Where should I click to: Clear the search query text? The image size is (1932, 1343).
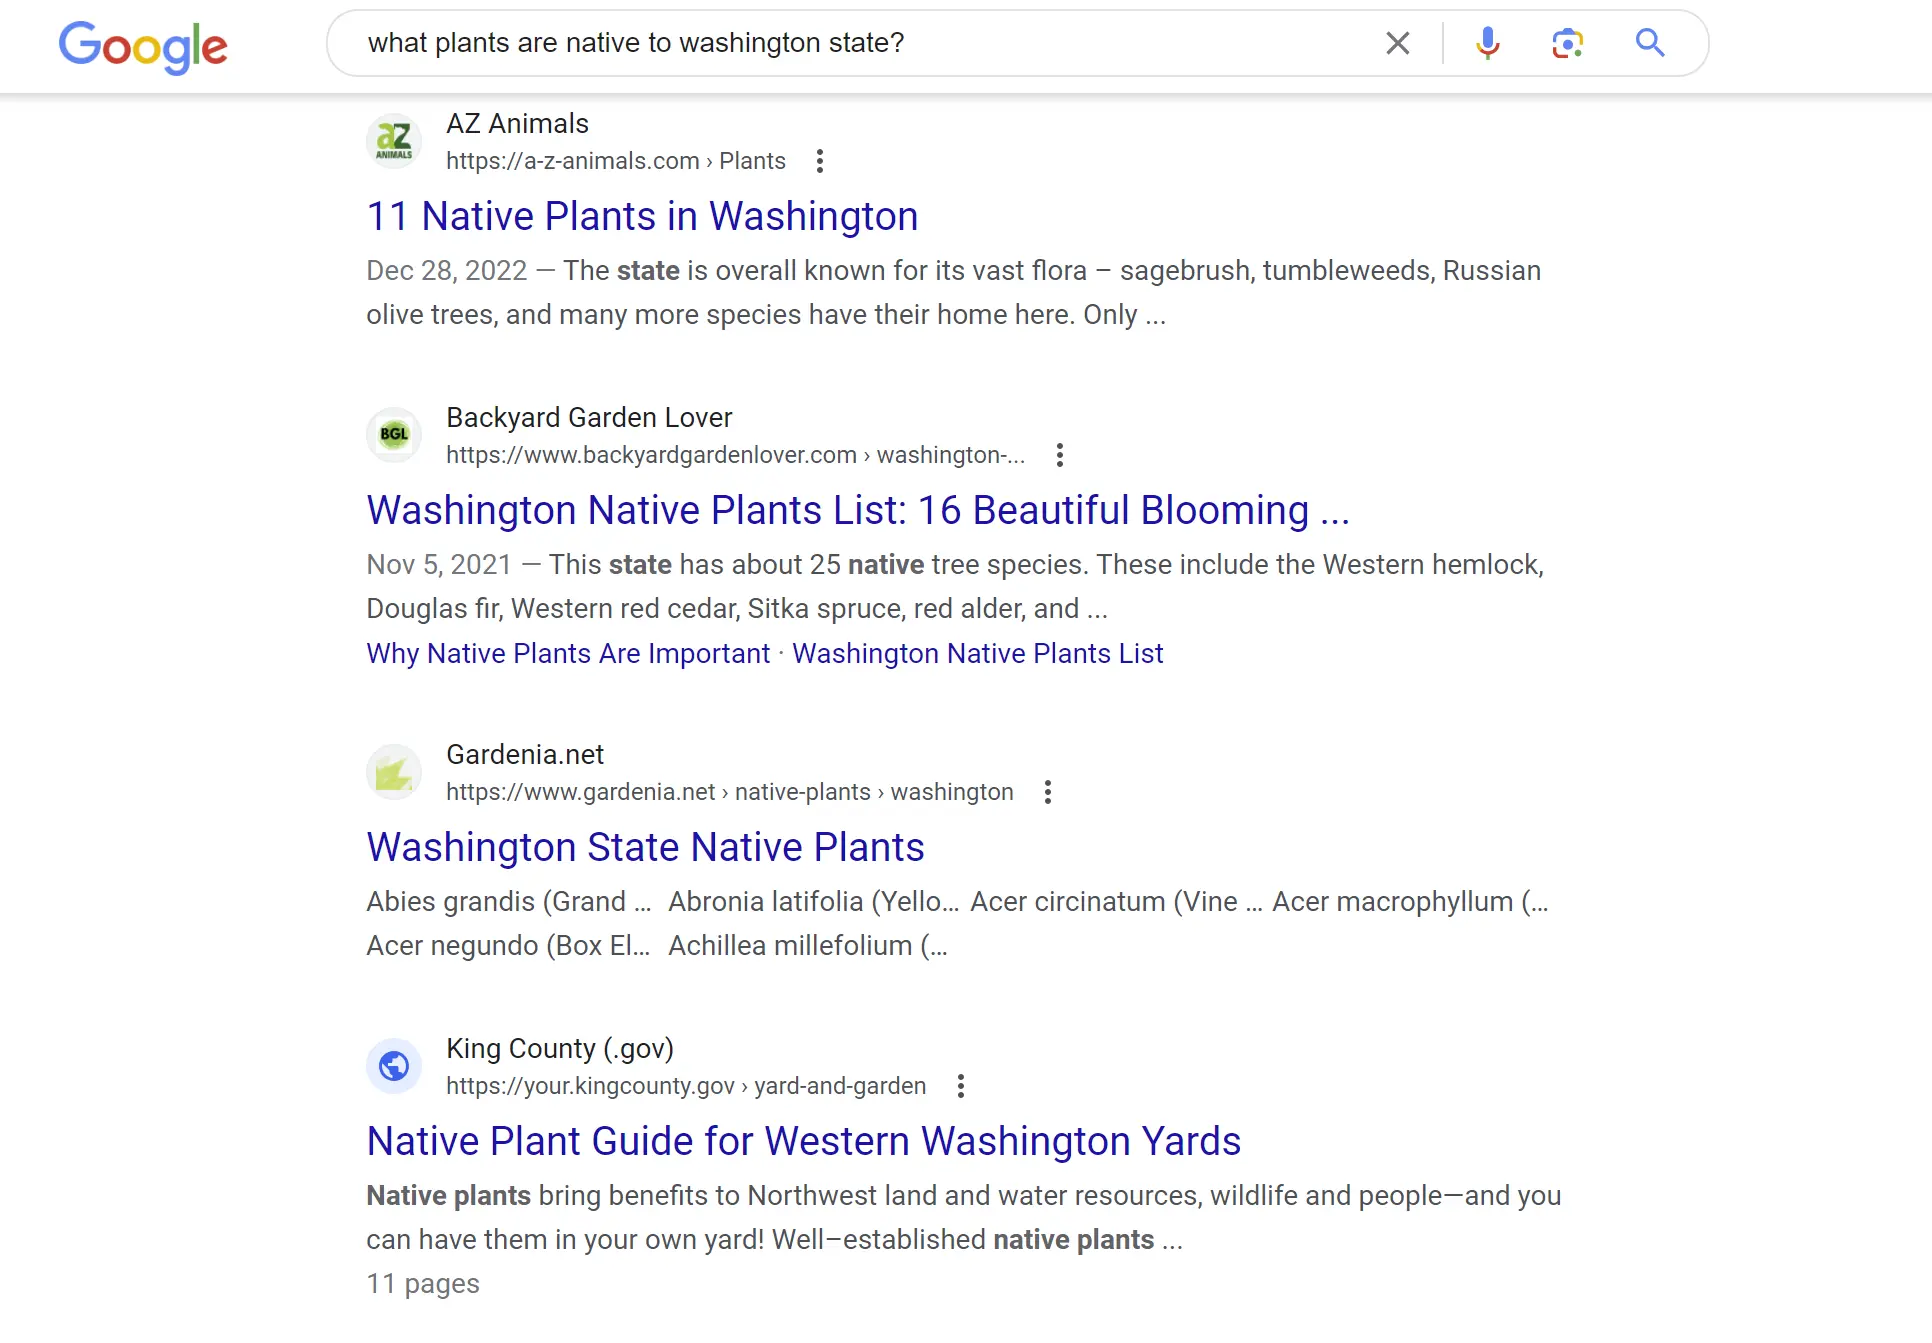pos(1397,43)
